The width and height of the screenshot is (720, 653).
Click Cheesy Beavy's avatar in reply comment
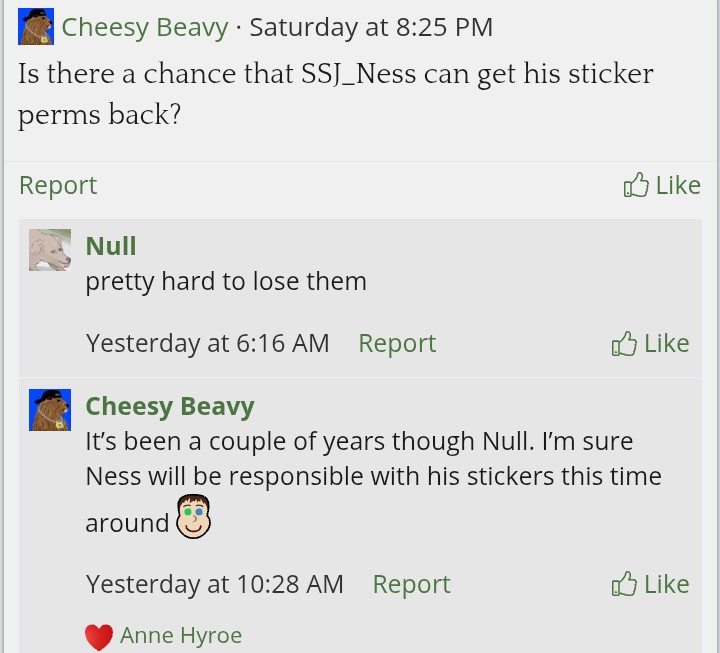(50, 410)
